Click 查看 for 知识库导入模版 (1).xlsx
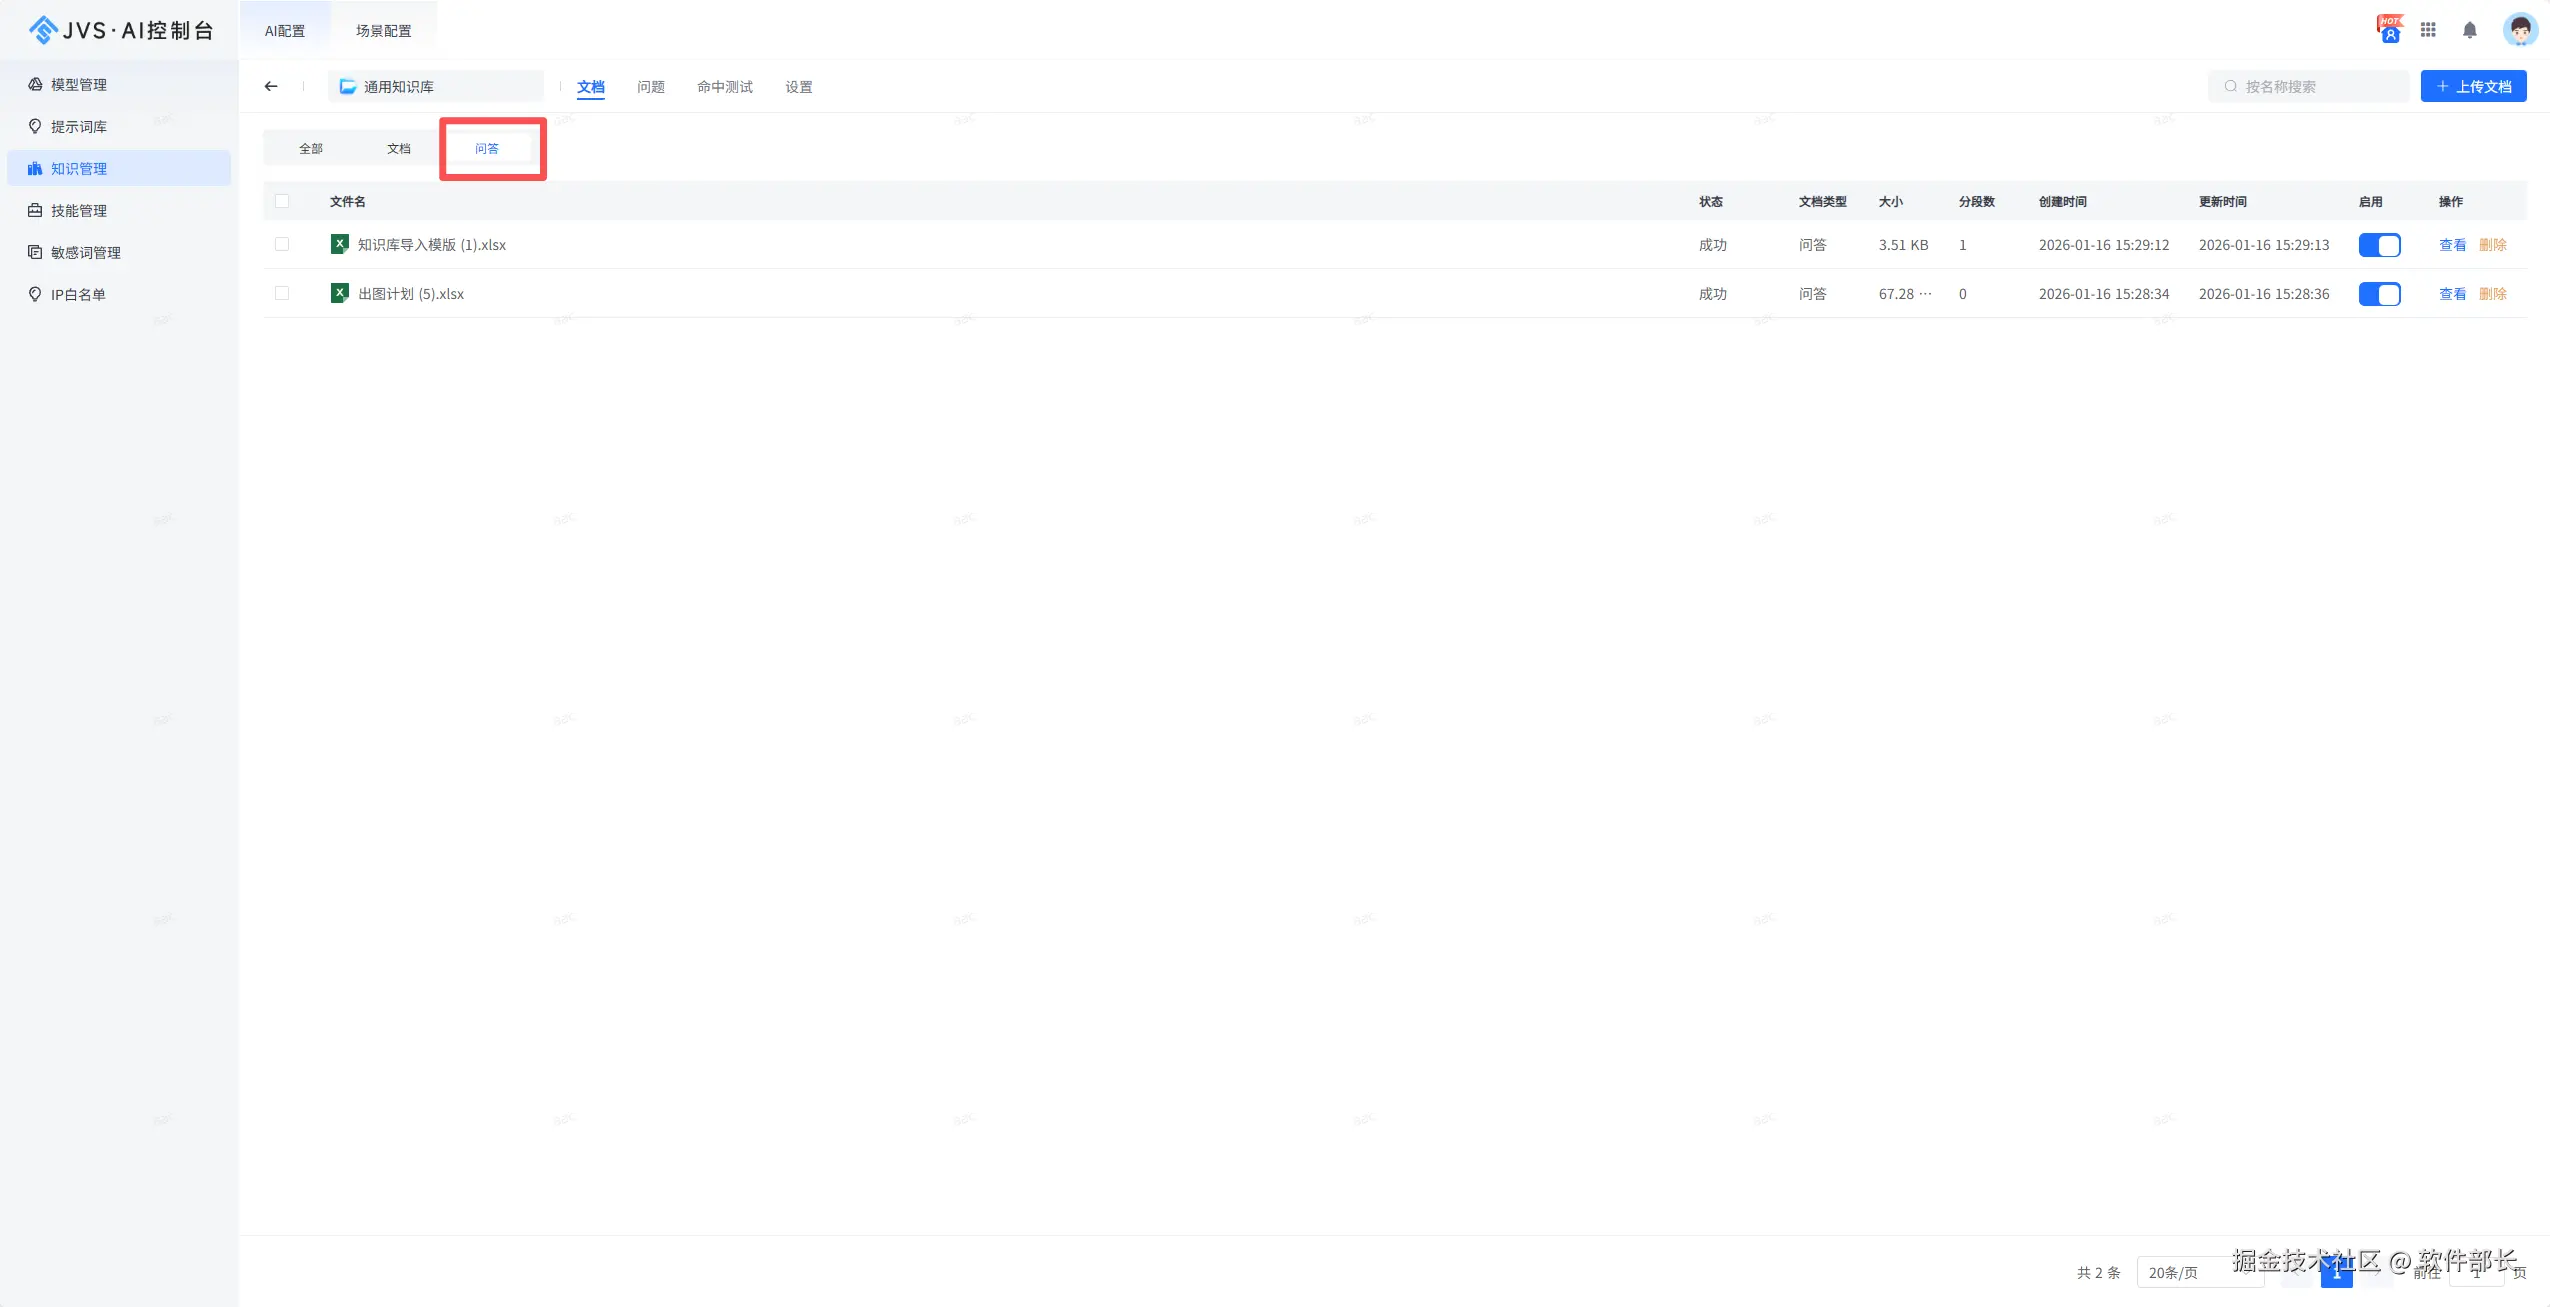This screenshot has width=2550, height=1307. 2452,245
